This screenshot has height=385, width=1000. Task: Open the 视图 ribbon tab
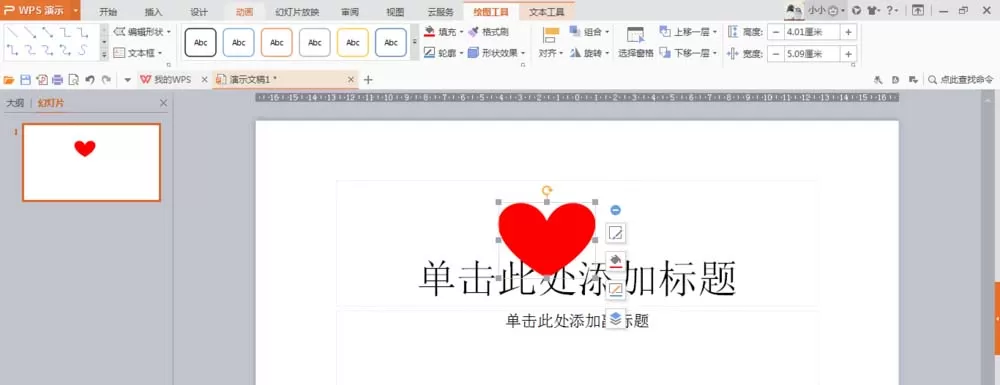(x=395, y=11)
